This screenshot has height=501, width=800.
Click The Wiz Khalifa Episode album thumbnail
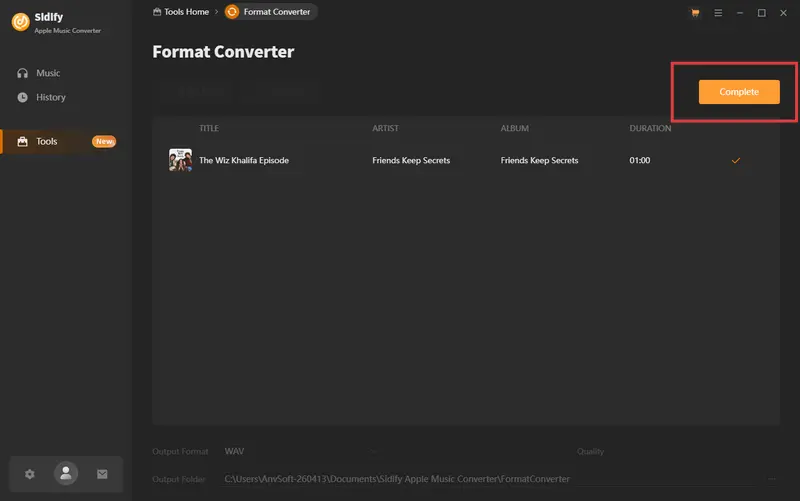point(180,160)
